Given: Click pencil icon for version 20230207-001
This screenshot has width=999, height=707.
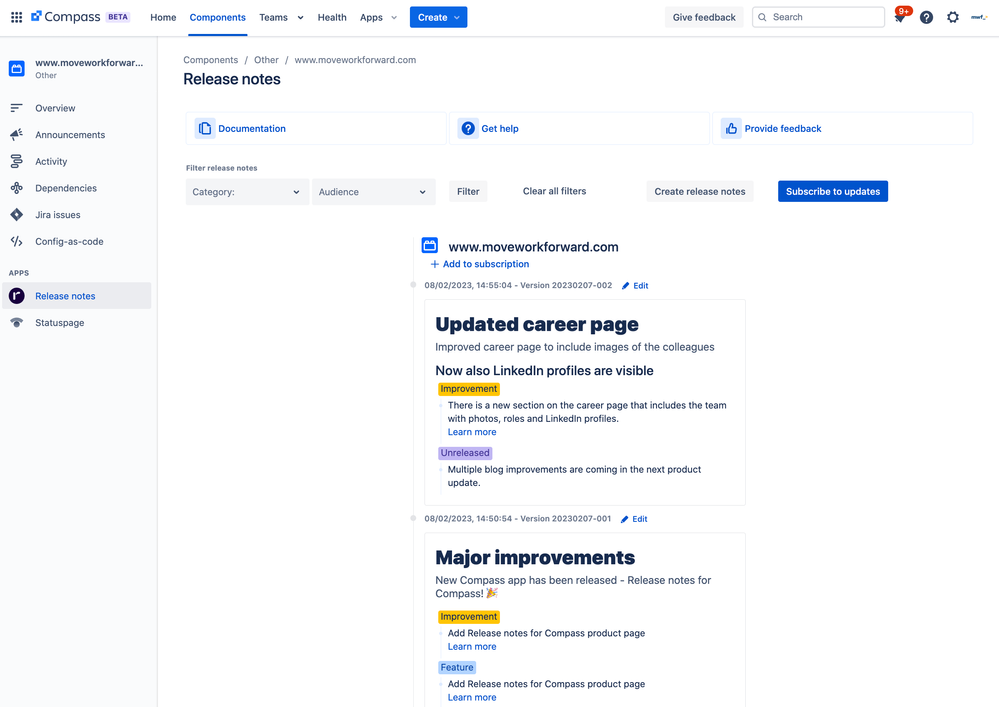Looking at the screenshot, I should 624,519.
